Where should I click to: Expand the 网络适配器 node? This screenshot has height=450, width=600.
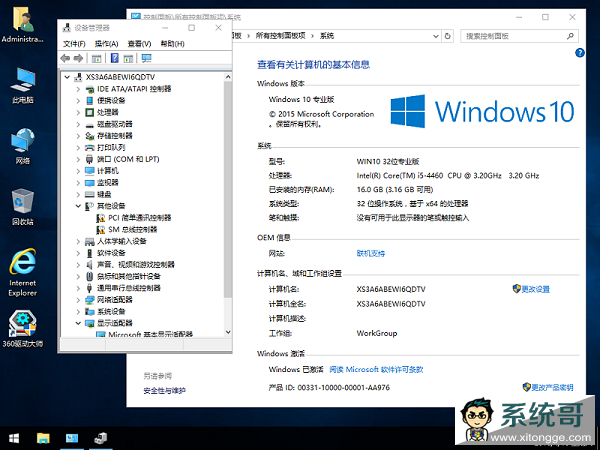point(78,300)
